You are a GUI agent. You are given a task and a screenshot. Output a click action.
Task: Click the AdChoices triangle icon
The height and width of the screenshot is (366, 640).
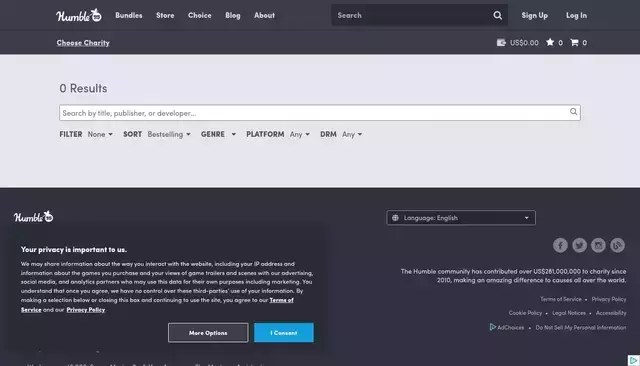(x=493, y=327)
